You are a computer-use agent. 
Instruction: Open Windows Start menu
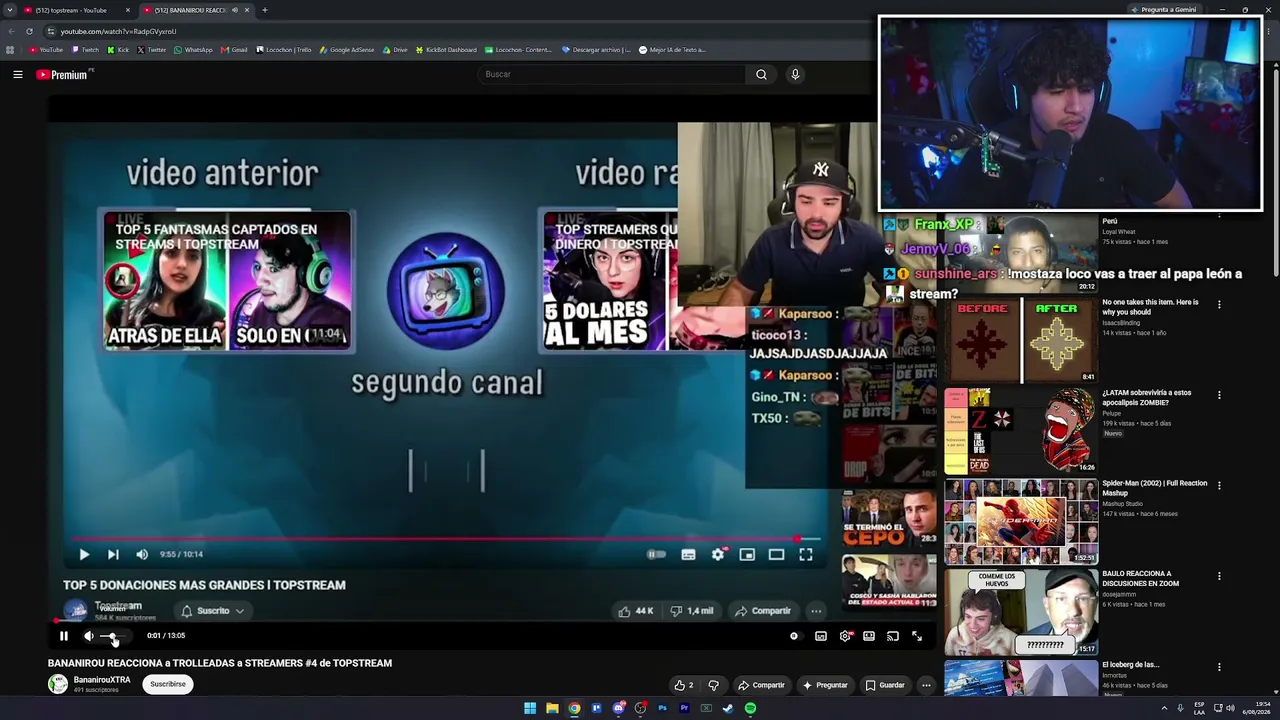[530, 709]
